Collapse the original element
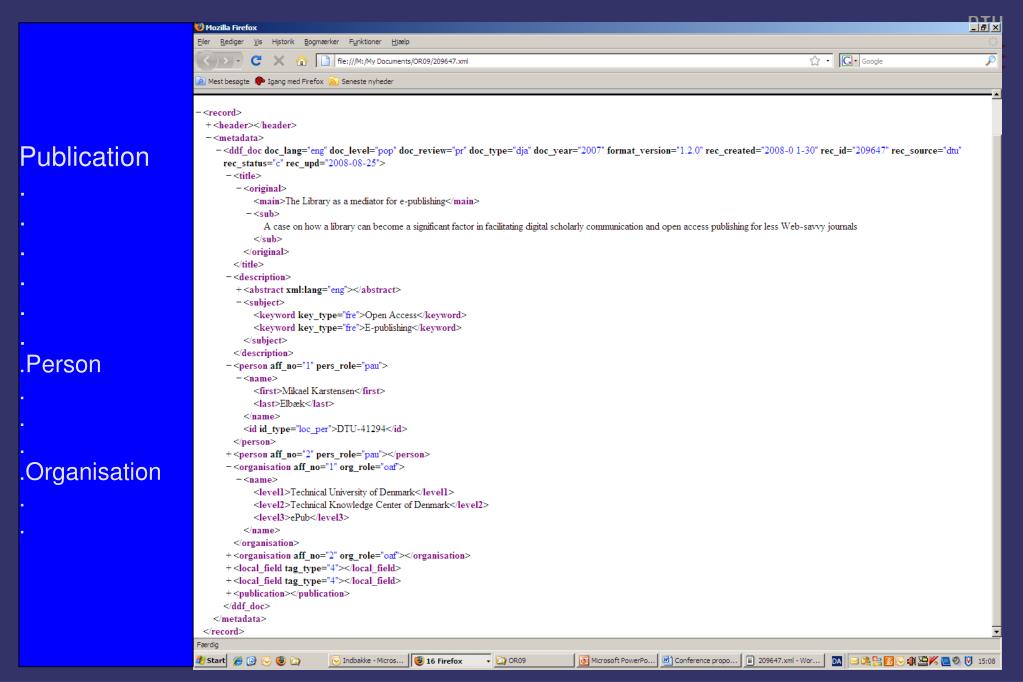The width and height of the screenshot is (1023, 682). (239, 189)
